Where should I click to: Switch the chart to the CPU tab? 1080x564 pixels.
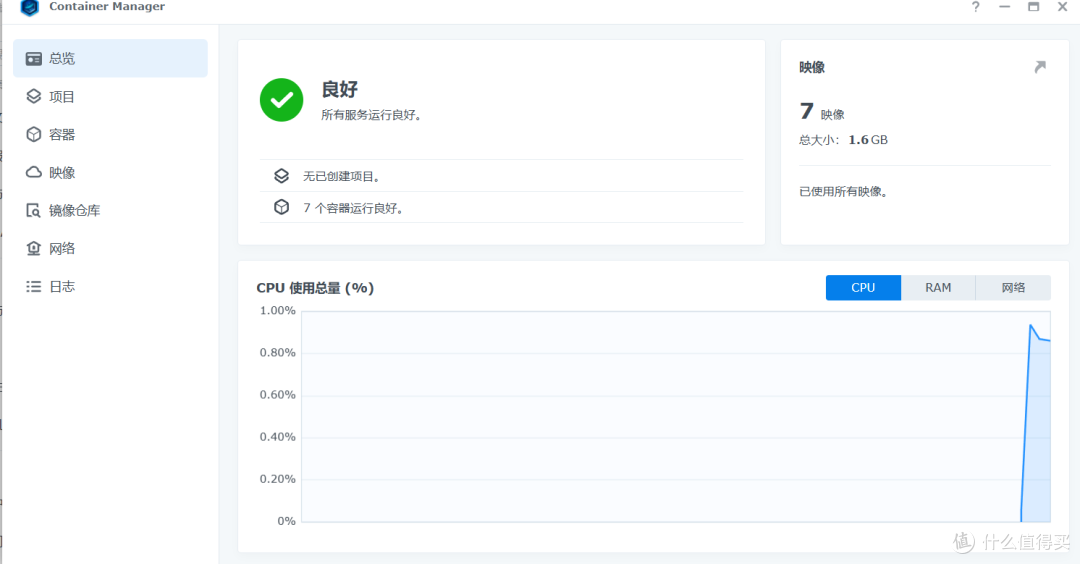[863, 288]
